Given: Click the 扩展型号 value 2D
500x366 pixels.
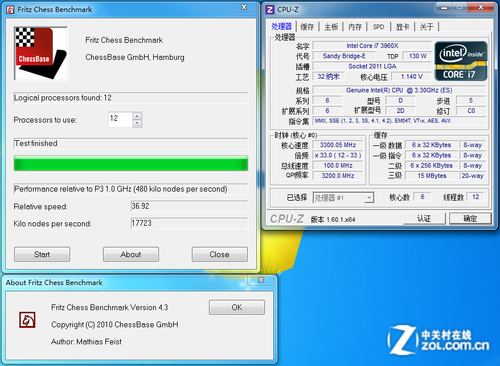Looking at the screenshot, I should click(x=400, y=111).
